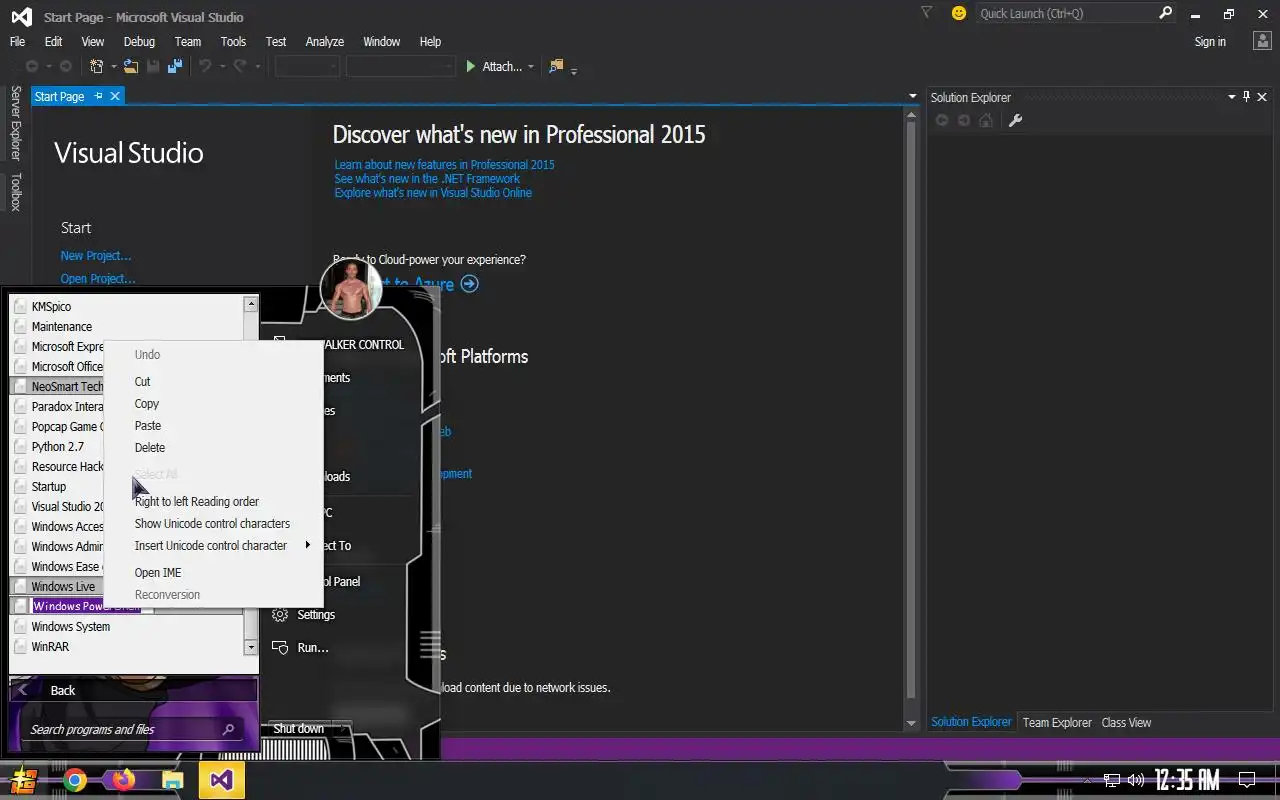Show hidden tray icons chevron

point(1088,781)
